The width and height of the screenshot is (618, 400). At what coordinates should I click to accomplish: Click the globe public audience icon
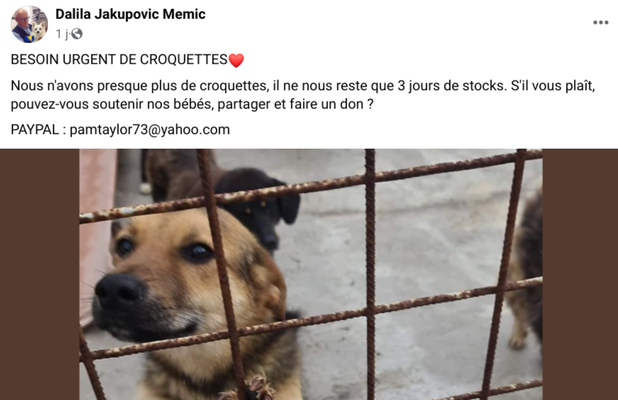pyautogui.click(x=76, y=34)
